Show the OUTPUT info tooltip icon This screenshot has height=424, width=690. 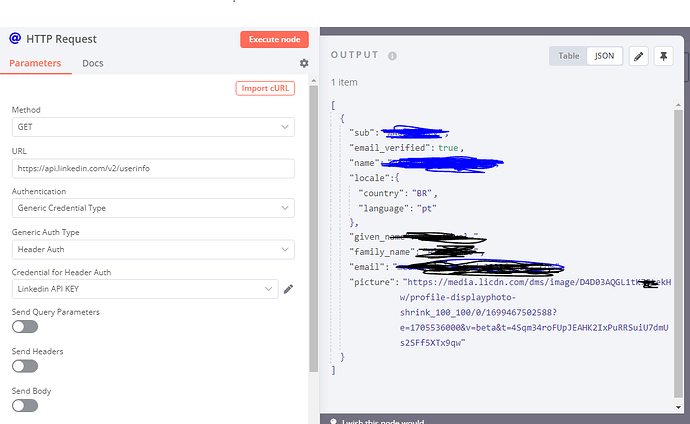click(x=393, y=56)
